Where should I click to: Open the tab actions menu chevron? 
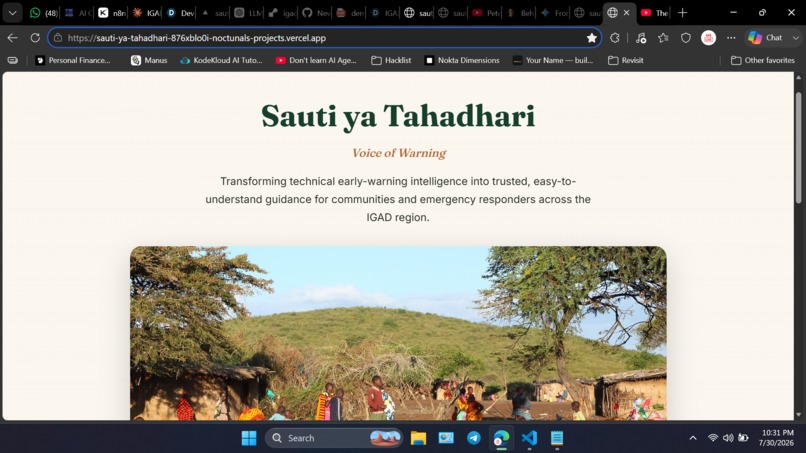(x=12, y=13)
